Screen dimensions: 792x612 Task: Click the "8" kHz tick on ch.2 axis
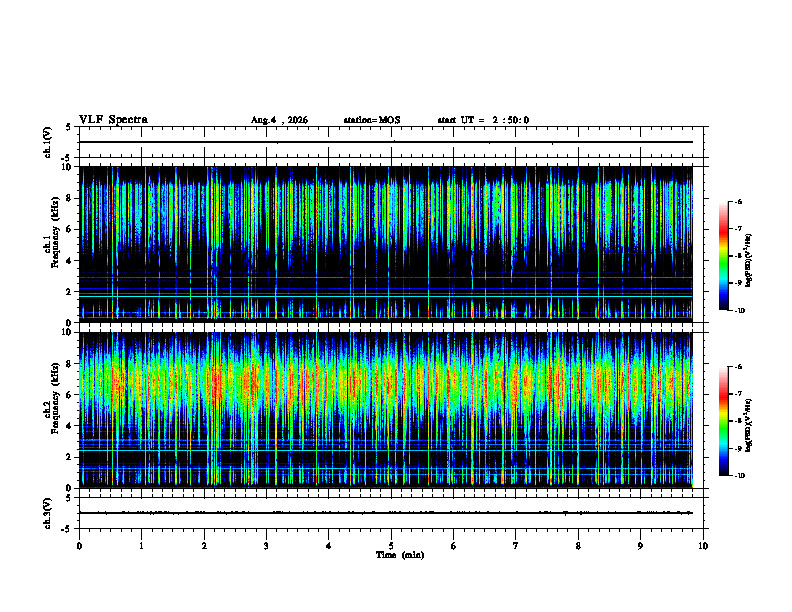click(69, 364)
